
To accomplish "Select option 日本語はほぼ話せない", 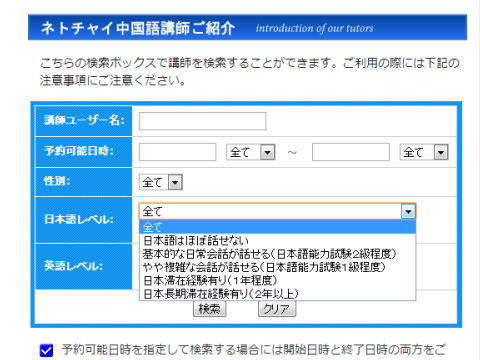I will (277, 240).
